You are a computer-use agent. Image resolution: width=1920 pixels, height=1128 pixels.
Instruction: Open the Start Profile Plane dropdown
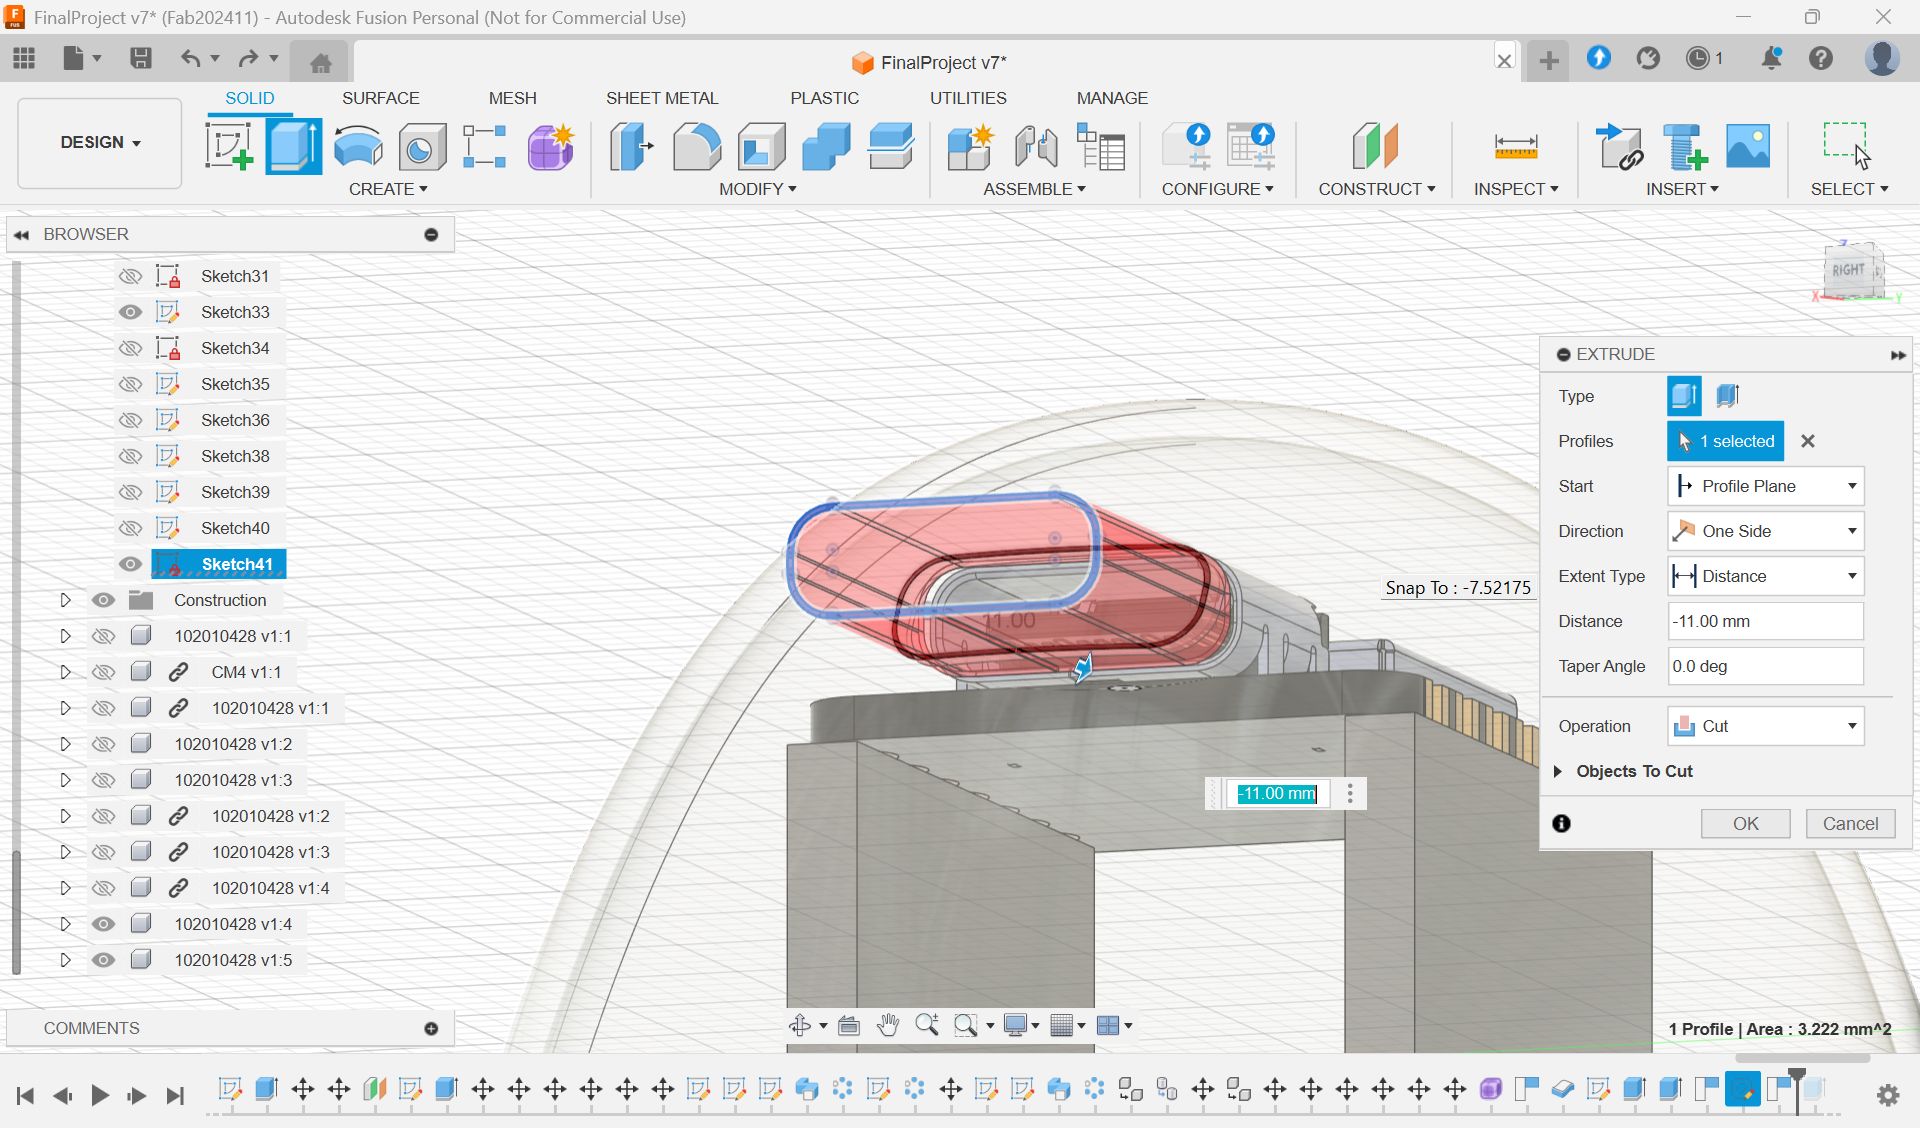pos(1765,486)
